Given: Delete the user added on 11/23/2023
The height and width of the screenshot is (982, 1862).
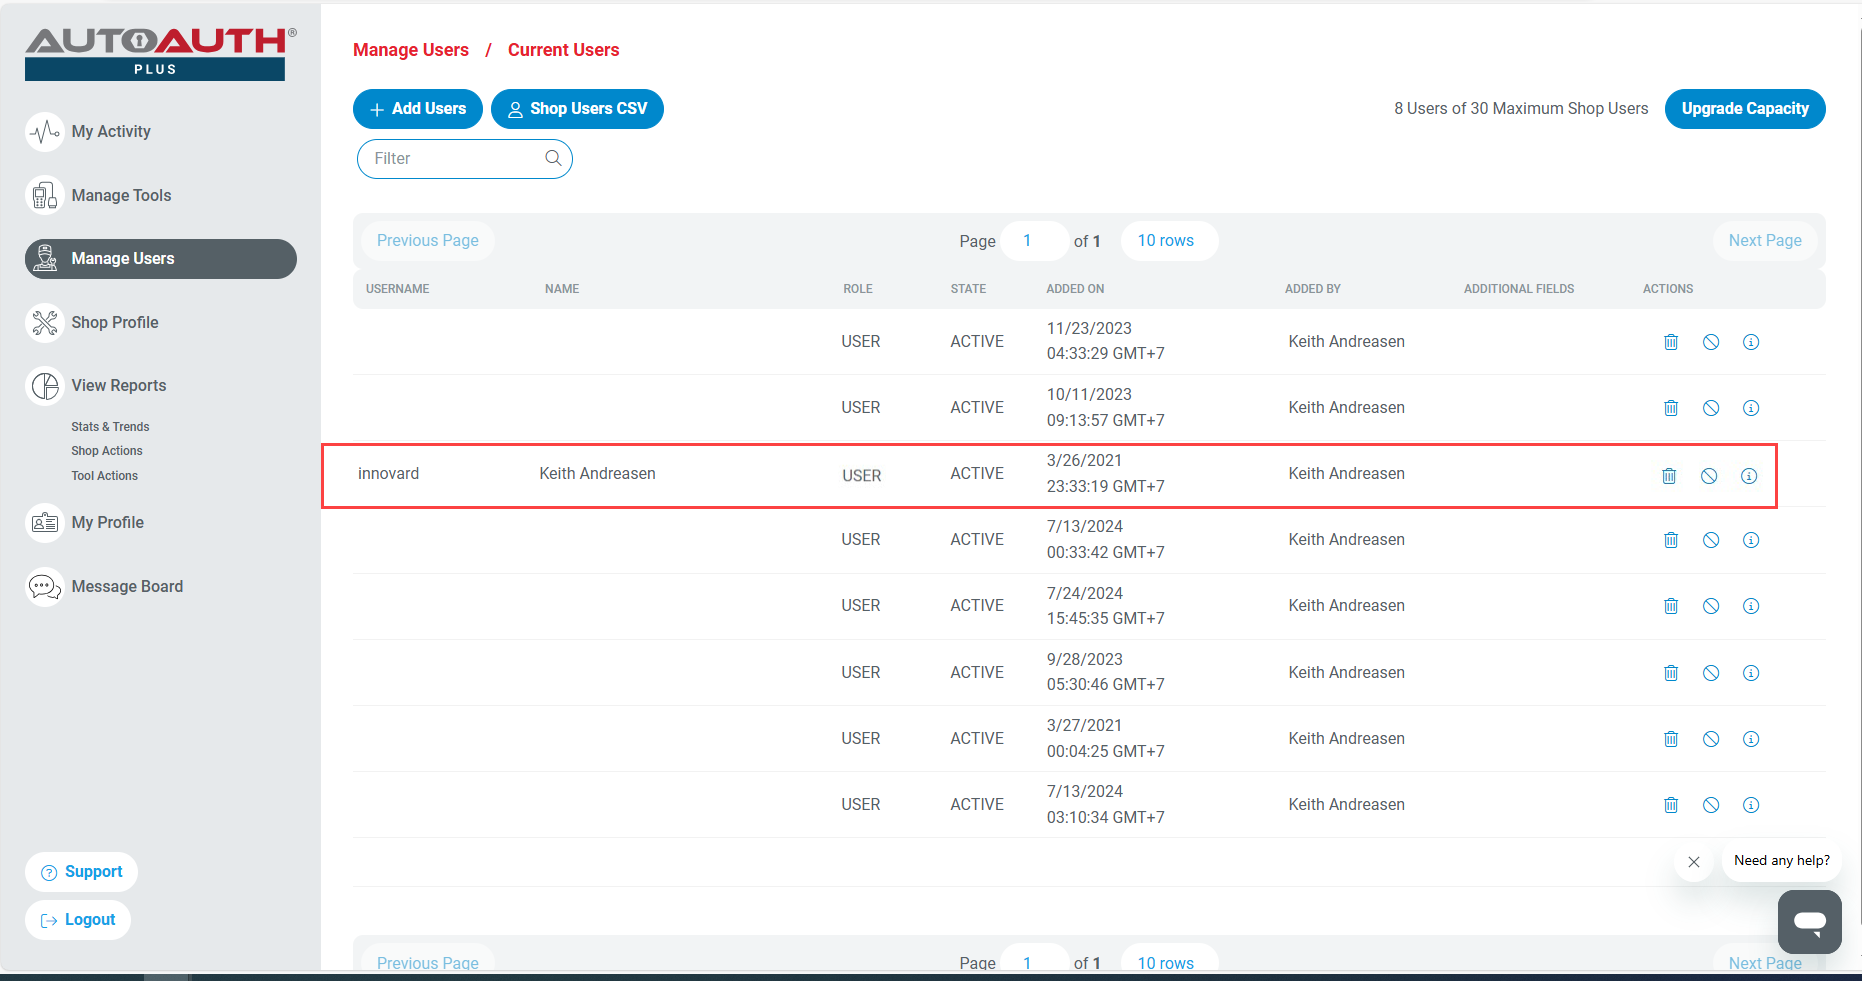Looking at the screenshot, I should coord(1671,342).
